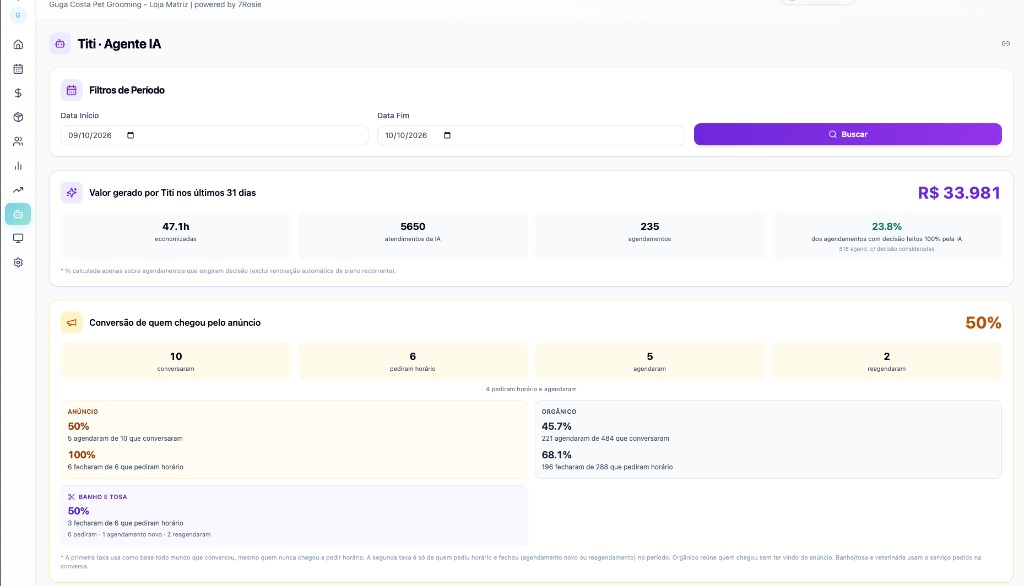Select the active AI bot sidebar icon
The height and width of the screenshot is (586, 1024).
point(18,214)
